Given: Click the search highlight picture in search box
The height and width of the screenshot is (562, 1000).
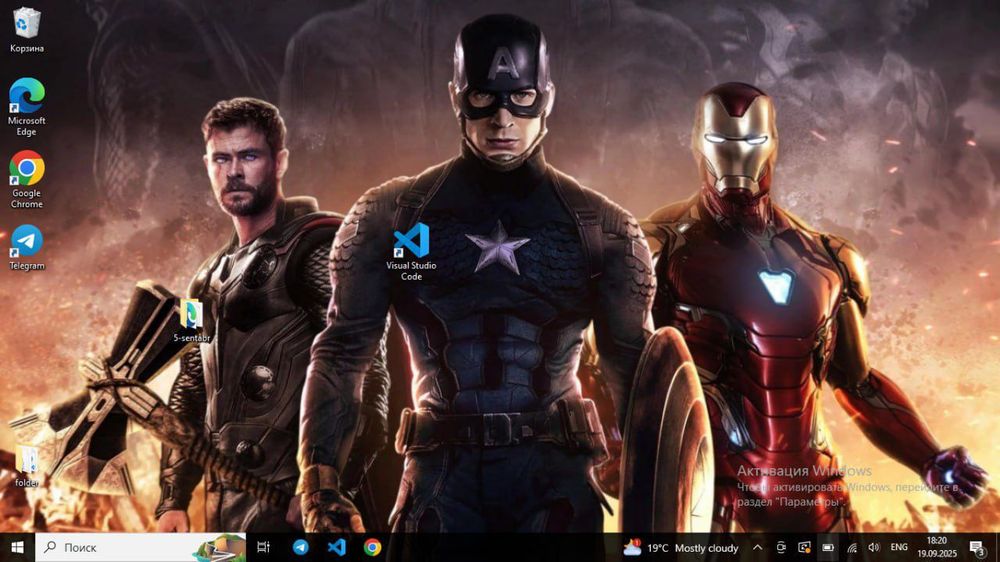Looking at the screenshot, I should [x=219, y=547].
